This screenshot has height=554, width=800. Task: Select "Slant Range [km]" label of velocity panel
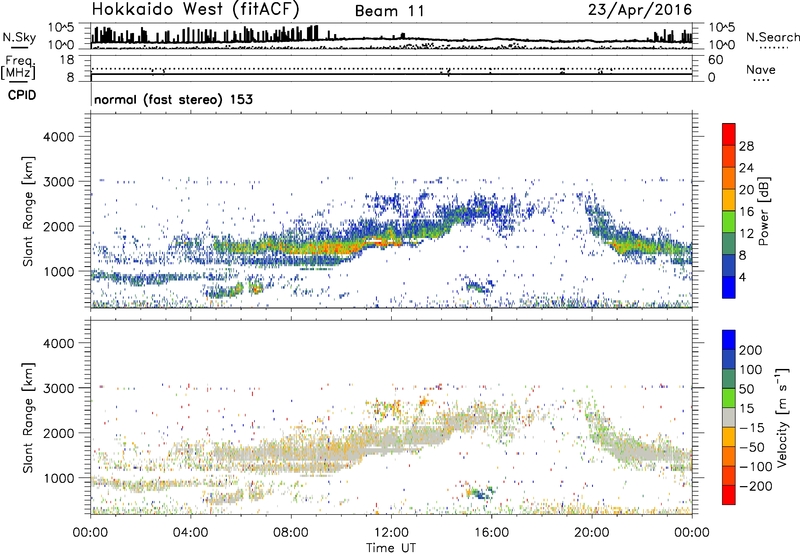28,417
